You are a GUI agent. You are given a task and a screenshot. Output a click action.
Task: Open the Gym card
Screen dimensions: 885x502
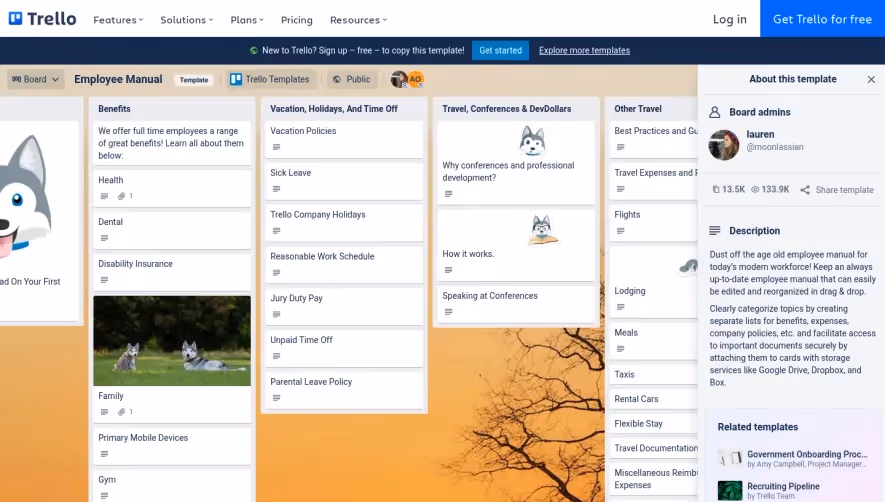click(x=172, y=486)
